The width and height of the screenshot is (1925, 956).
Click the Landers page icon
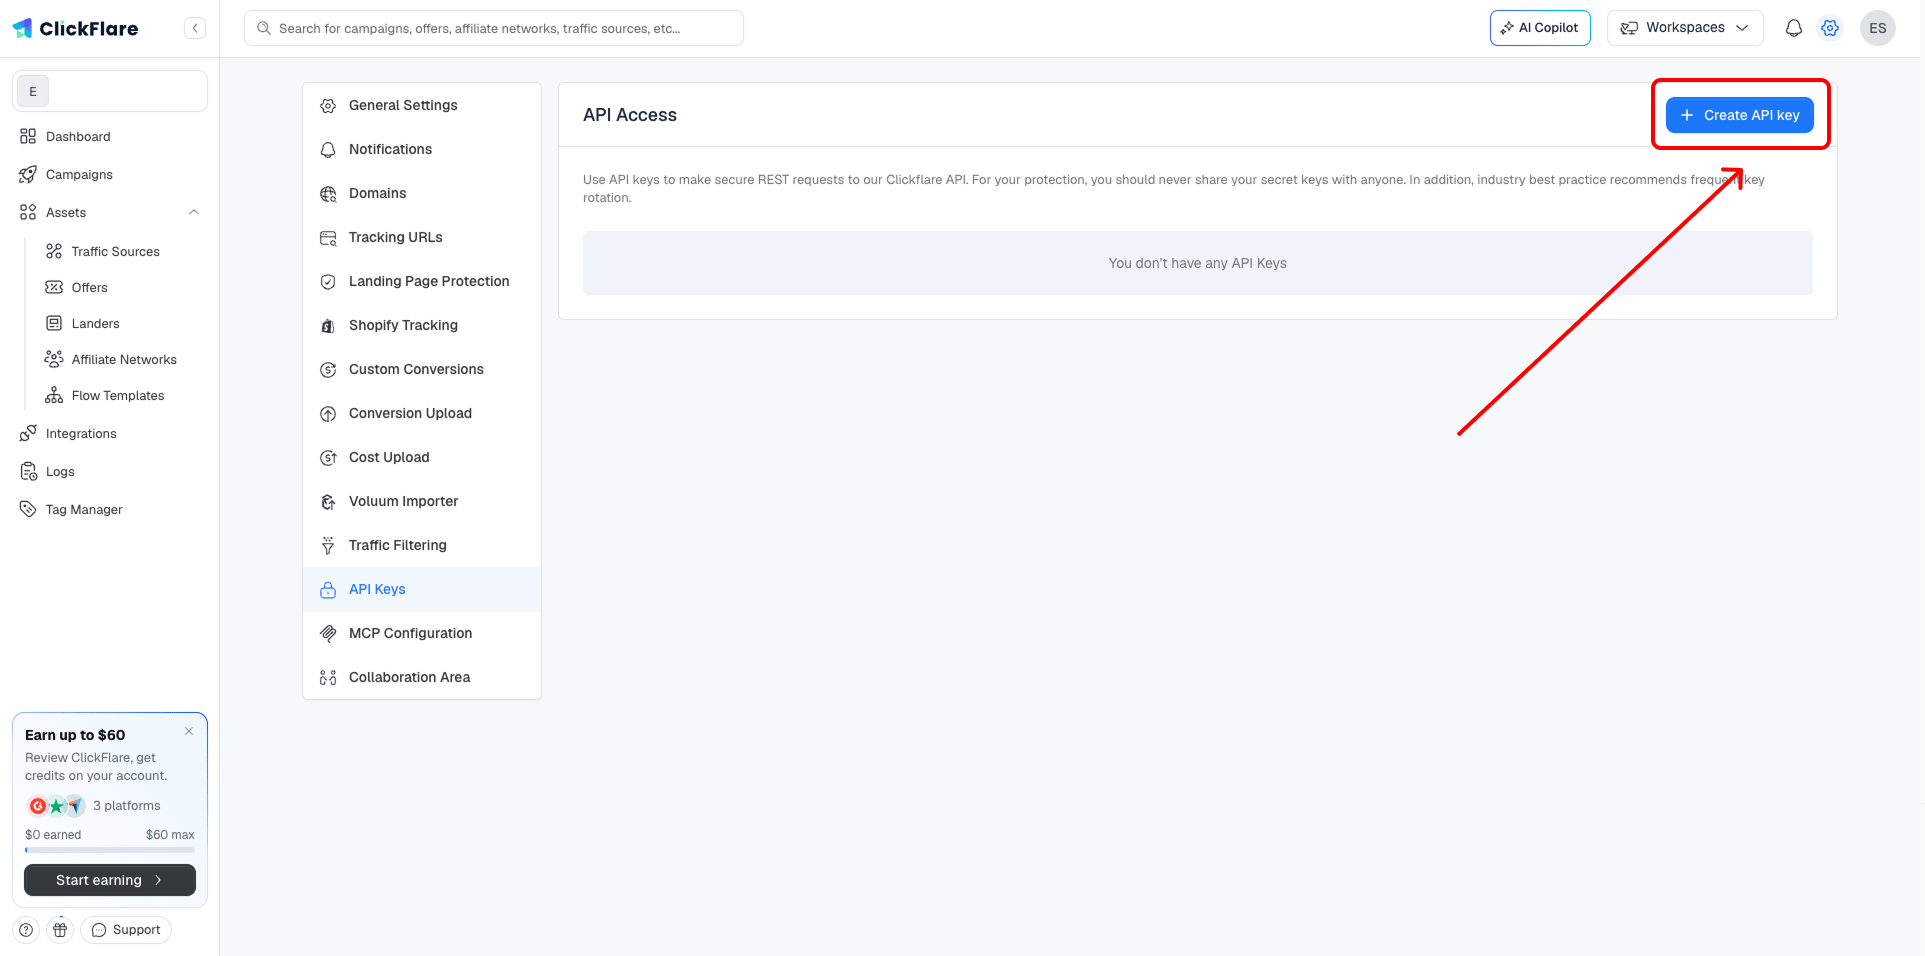point(54,323)
